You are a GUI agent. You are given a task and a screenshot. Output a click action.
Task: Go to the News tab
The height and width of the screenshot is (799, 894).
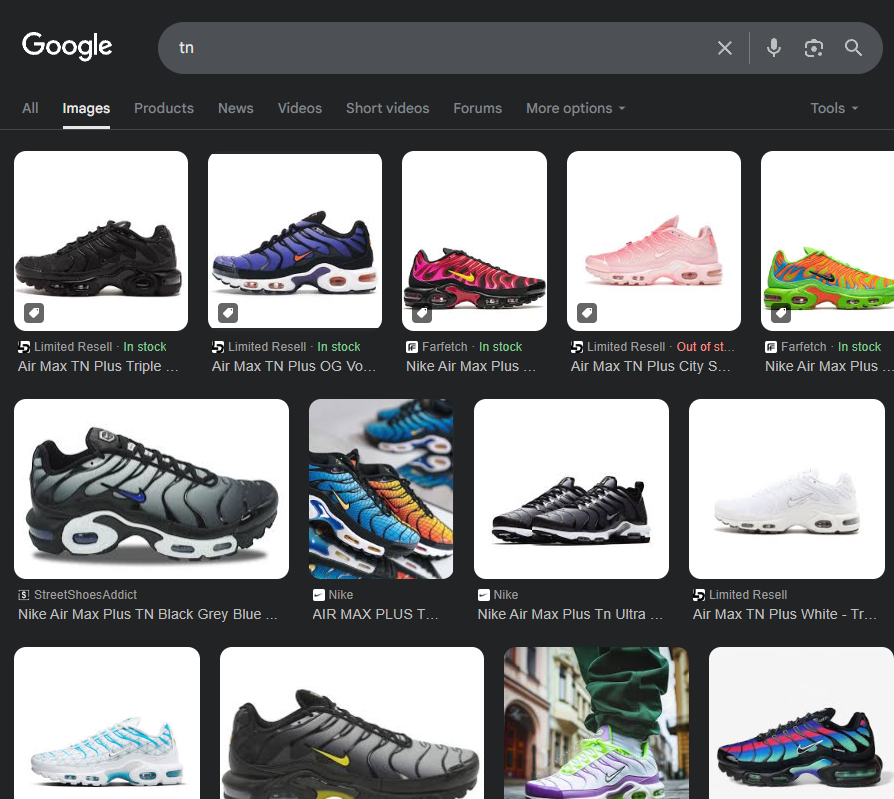pyautogui.click(x=235, y=108)
